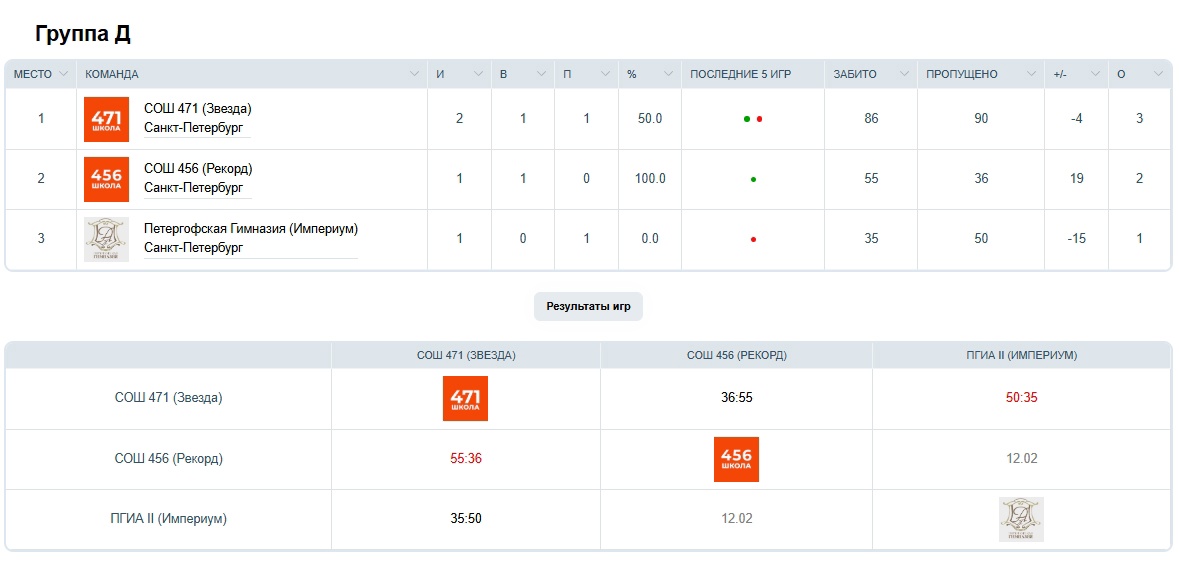Open the ПРОПУЩЕНО column dropdown arrow
Viewport: 1179px width, 569px height.
[1032, 74]
